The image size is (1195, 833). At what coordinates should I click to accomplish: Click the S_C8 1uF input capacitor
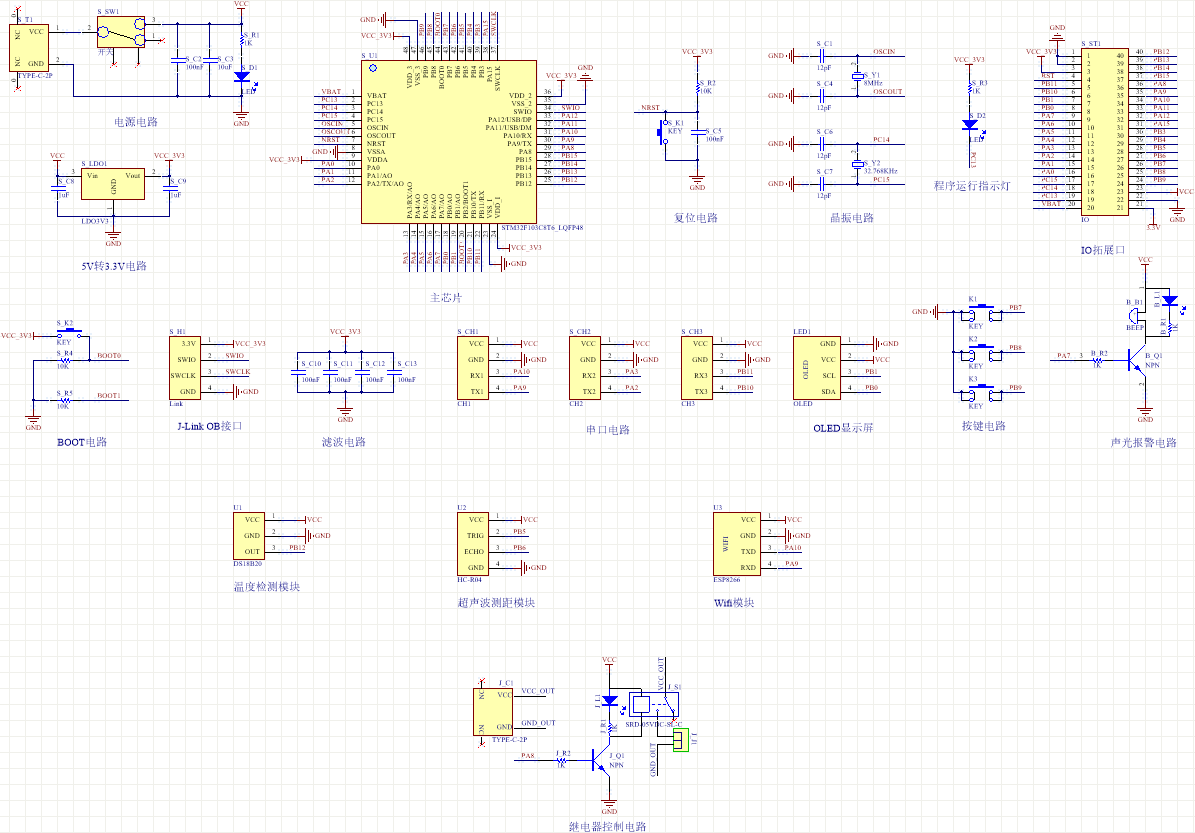point(57,187)
